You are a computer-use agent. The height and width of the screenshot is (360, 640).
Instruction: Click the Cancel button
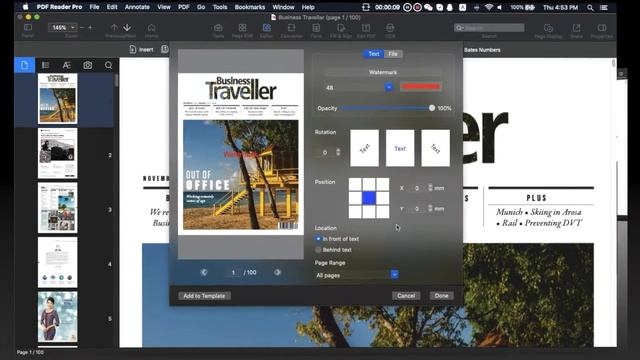click(406, 296)
